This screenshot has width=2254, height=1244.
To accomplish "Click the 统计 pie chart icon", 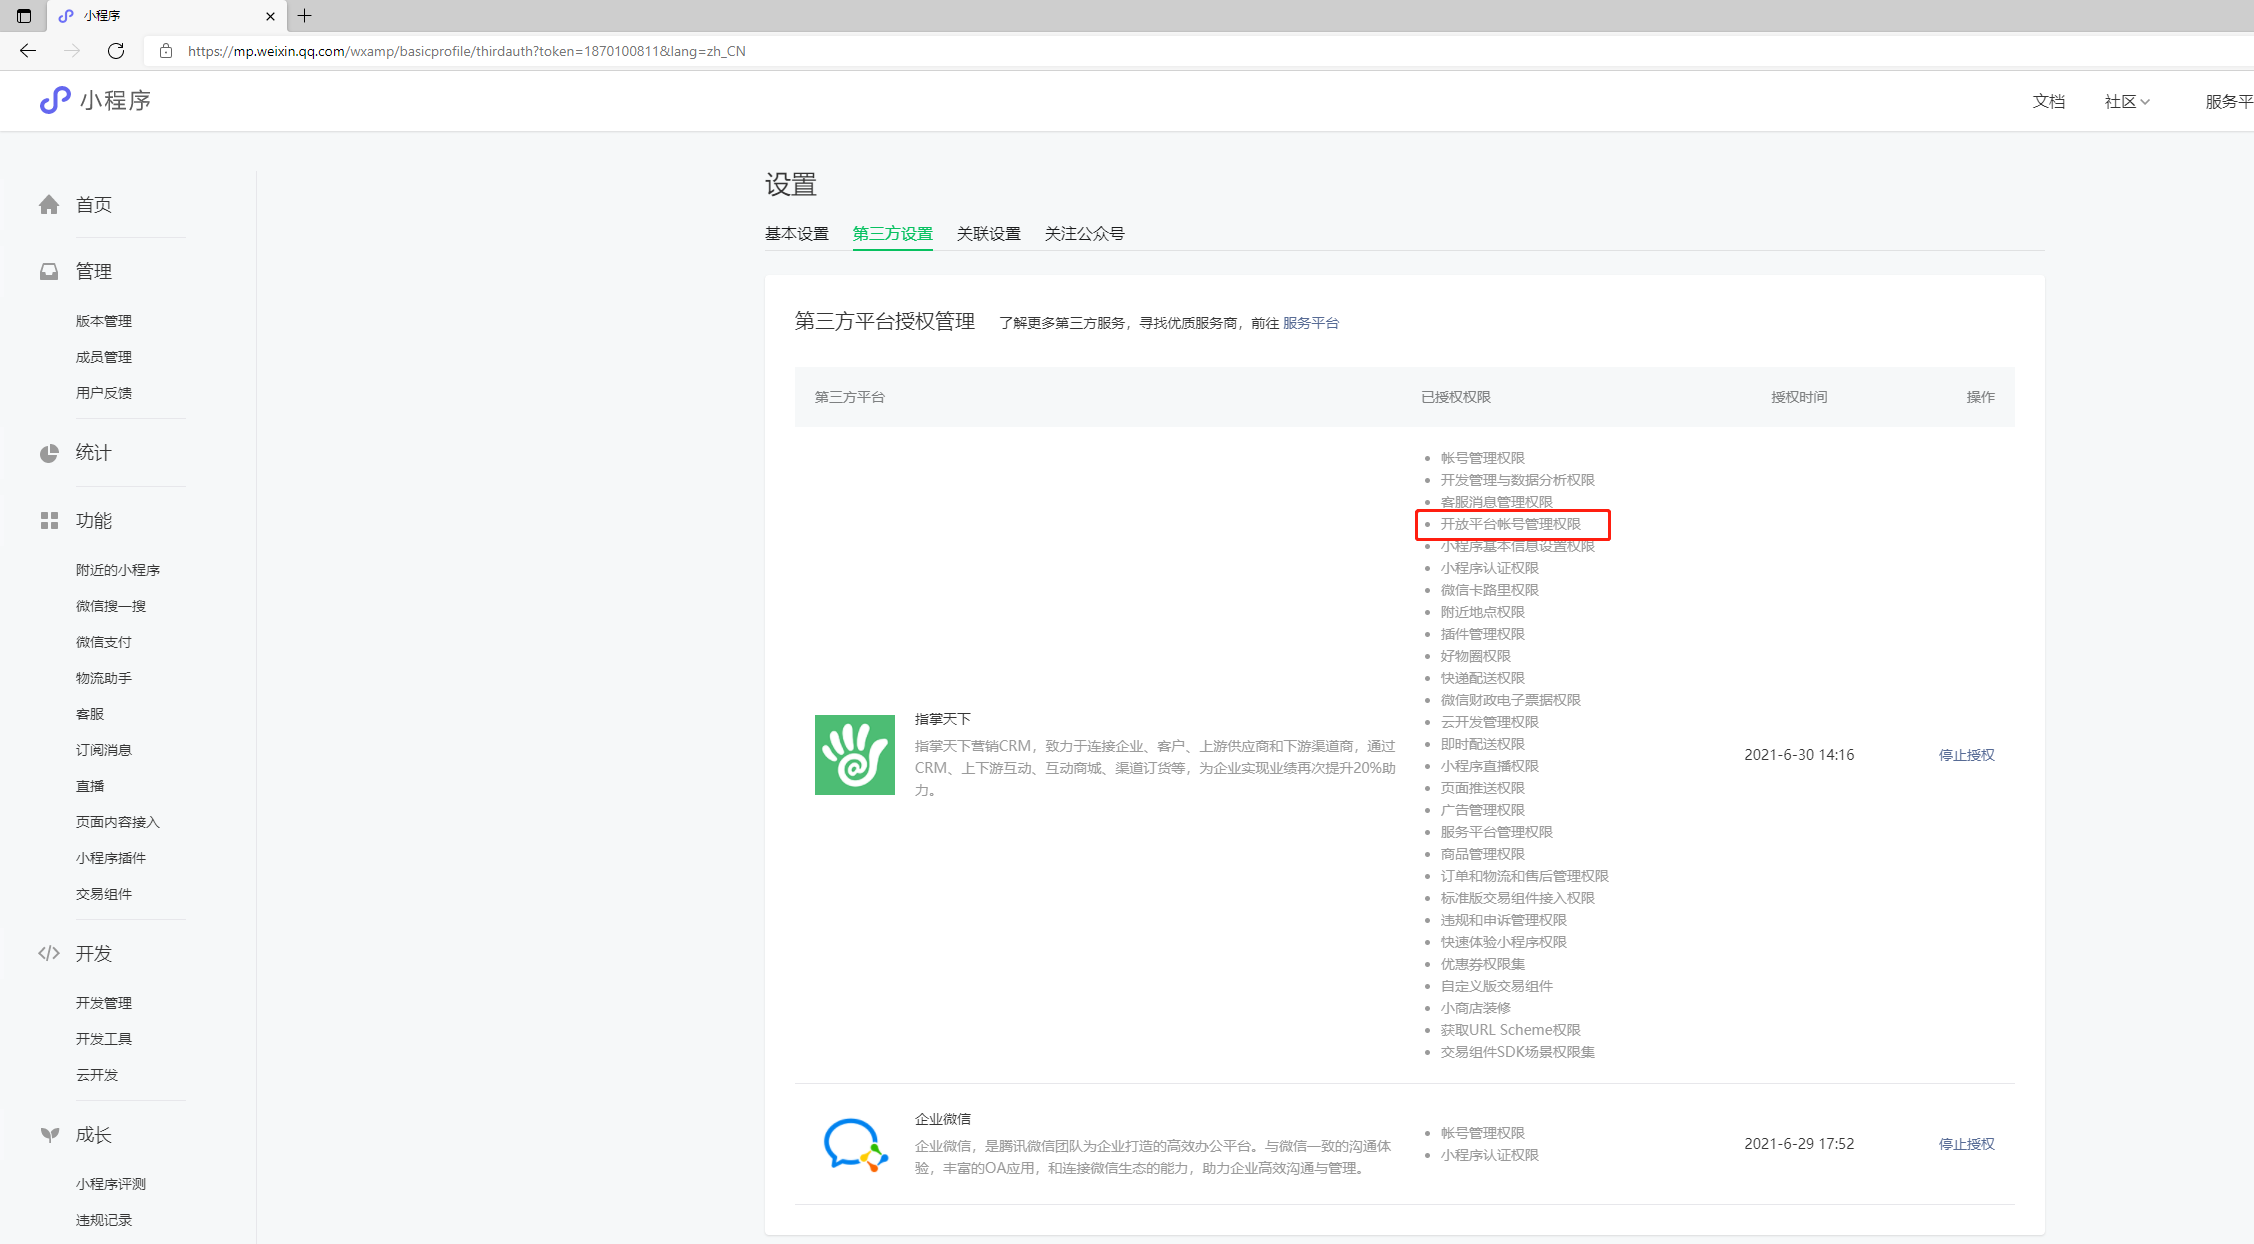I will [49, 453].
